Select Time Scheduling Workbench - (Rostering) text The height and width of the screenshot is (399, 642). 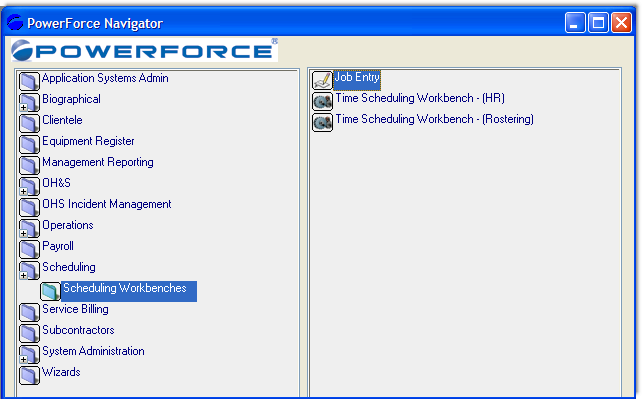click(435, 119)
